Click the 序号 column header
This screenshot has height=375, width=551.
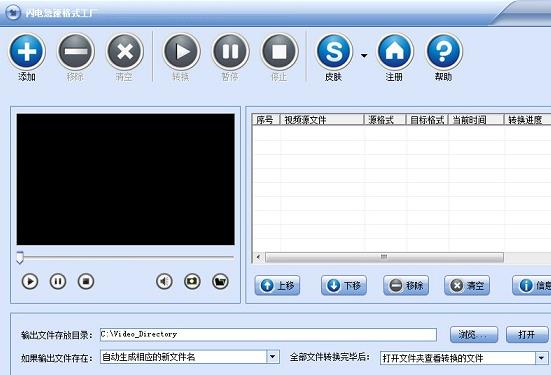[x=266, y=119]
